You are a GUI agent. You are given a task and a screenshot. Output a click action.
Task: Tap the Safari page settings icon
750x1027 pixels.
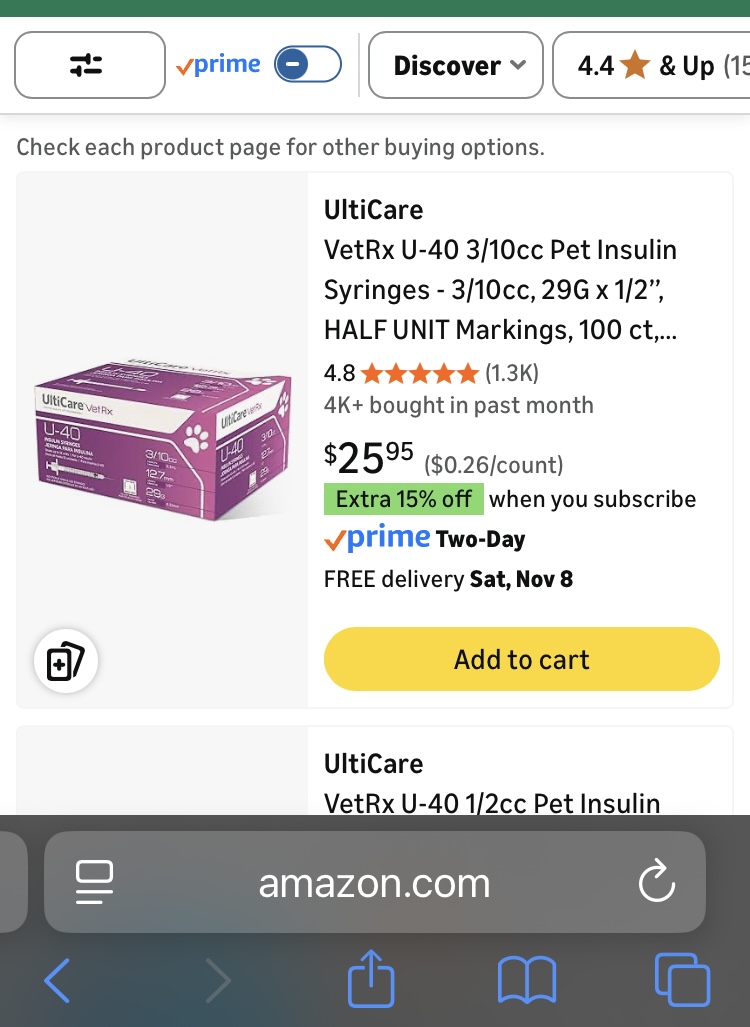click(x=95, y=882)
